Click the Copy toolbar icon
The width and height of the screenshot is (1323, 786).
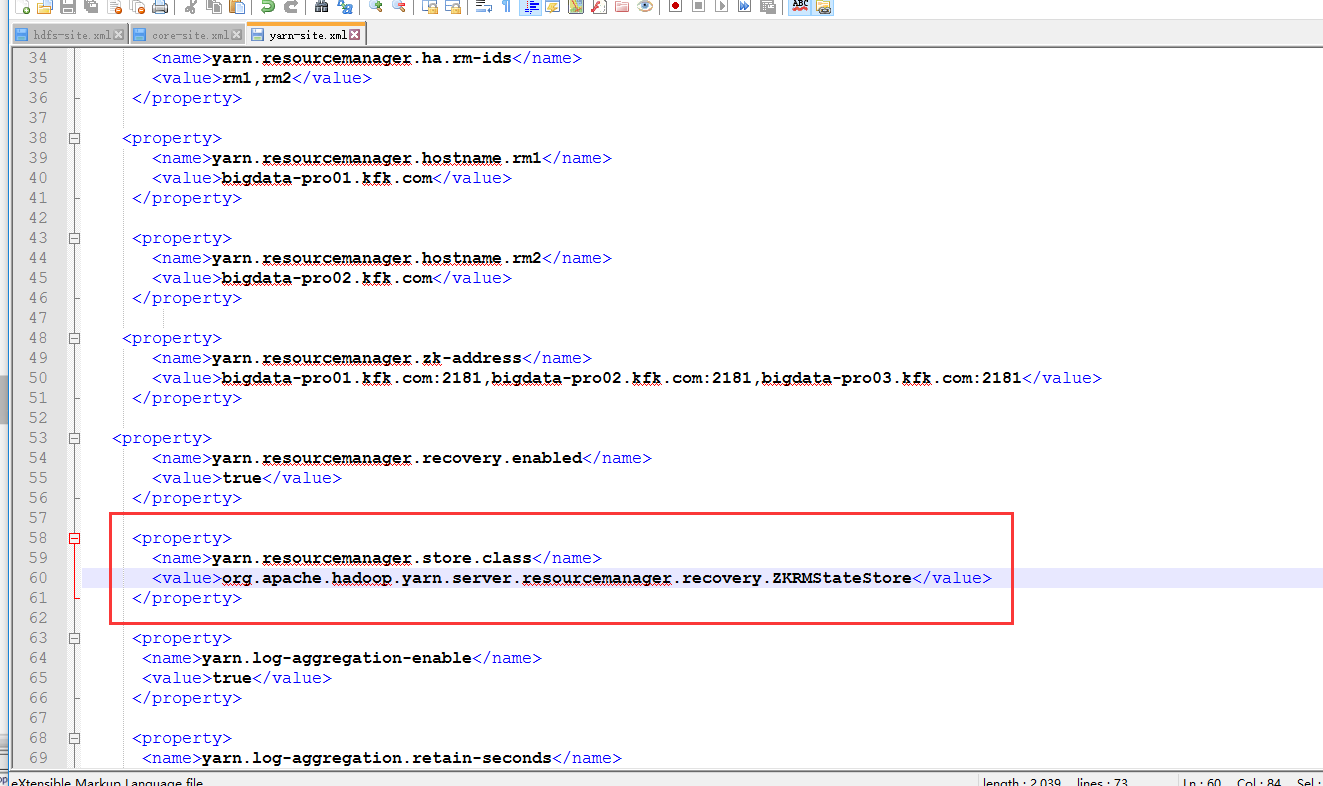(x=213, y=6)
